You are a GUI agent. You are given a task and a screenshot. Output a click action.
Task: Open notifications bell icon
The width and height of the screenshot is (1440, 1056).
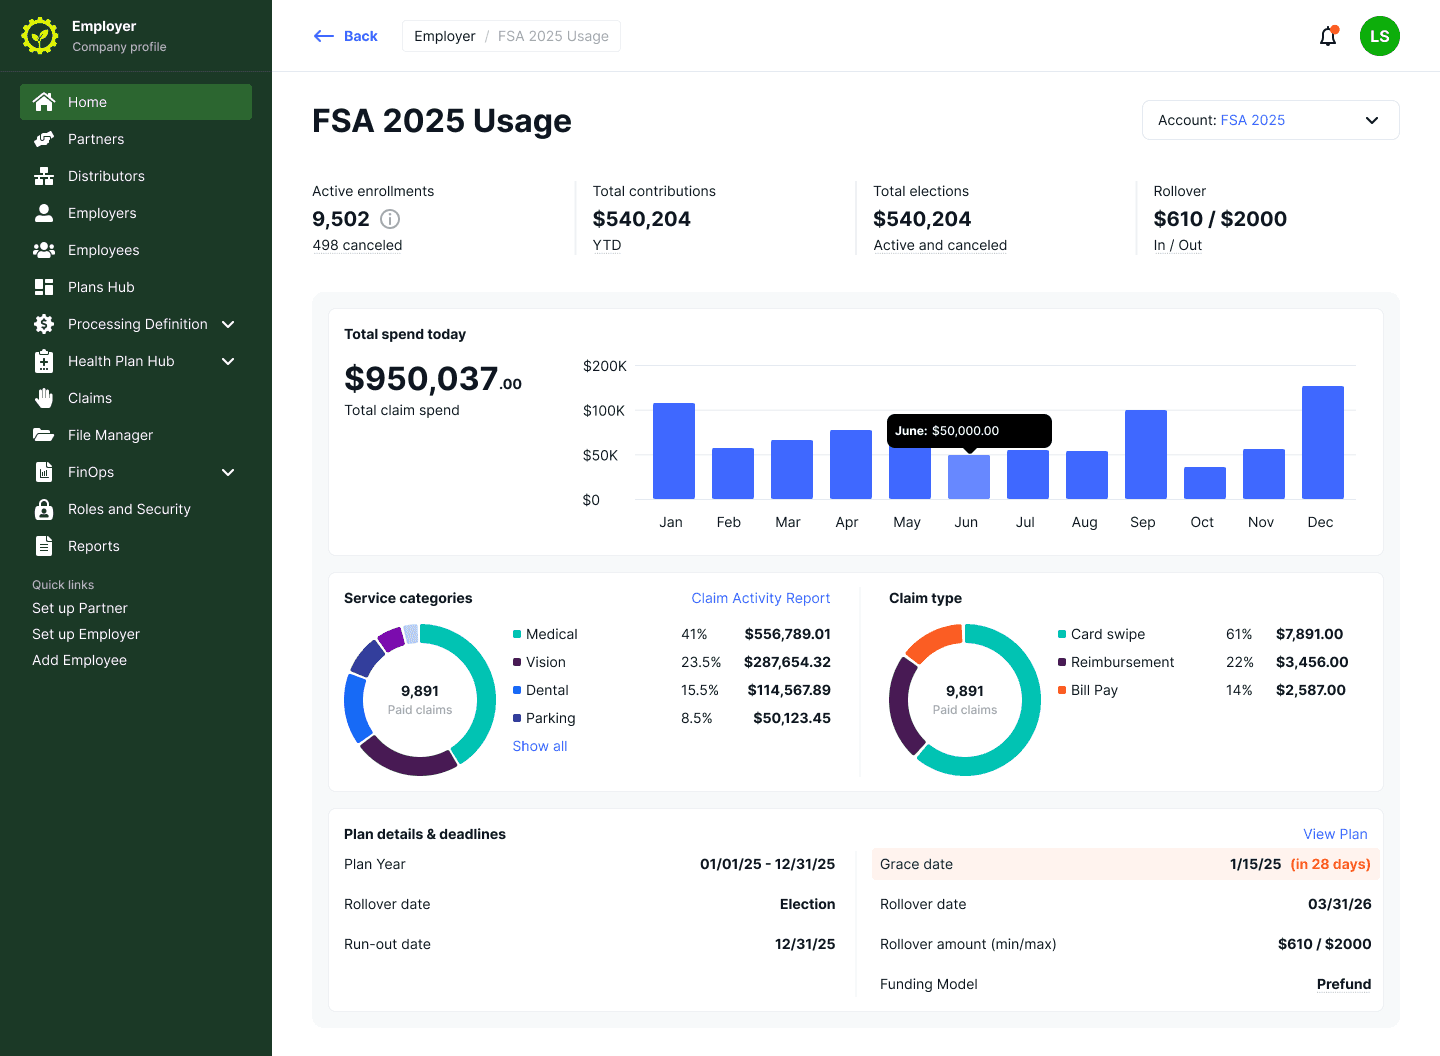(x=1328, y=36)
